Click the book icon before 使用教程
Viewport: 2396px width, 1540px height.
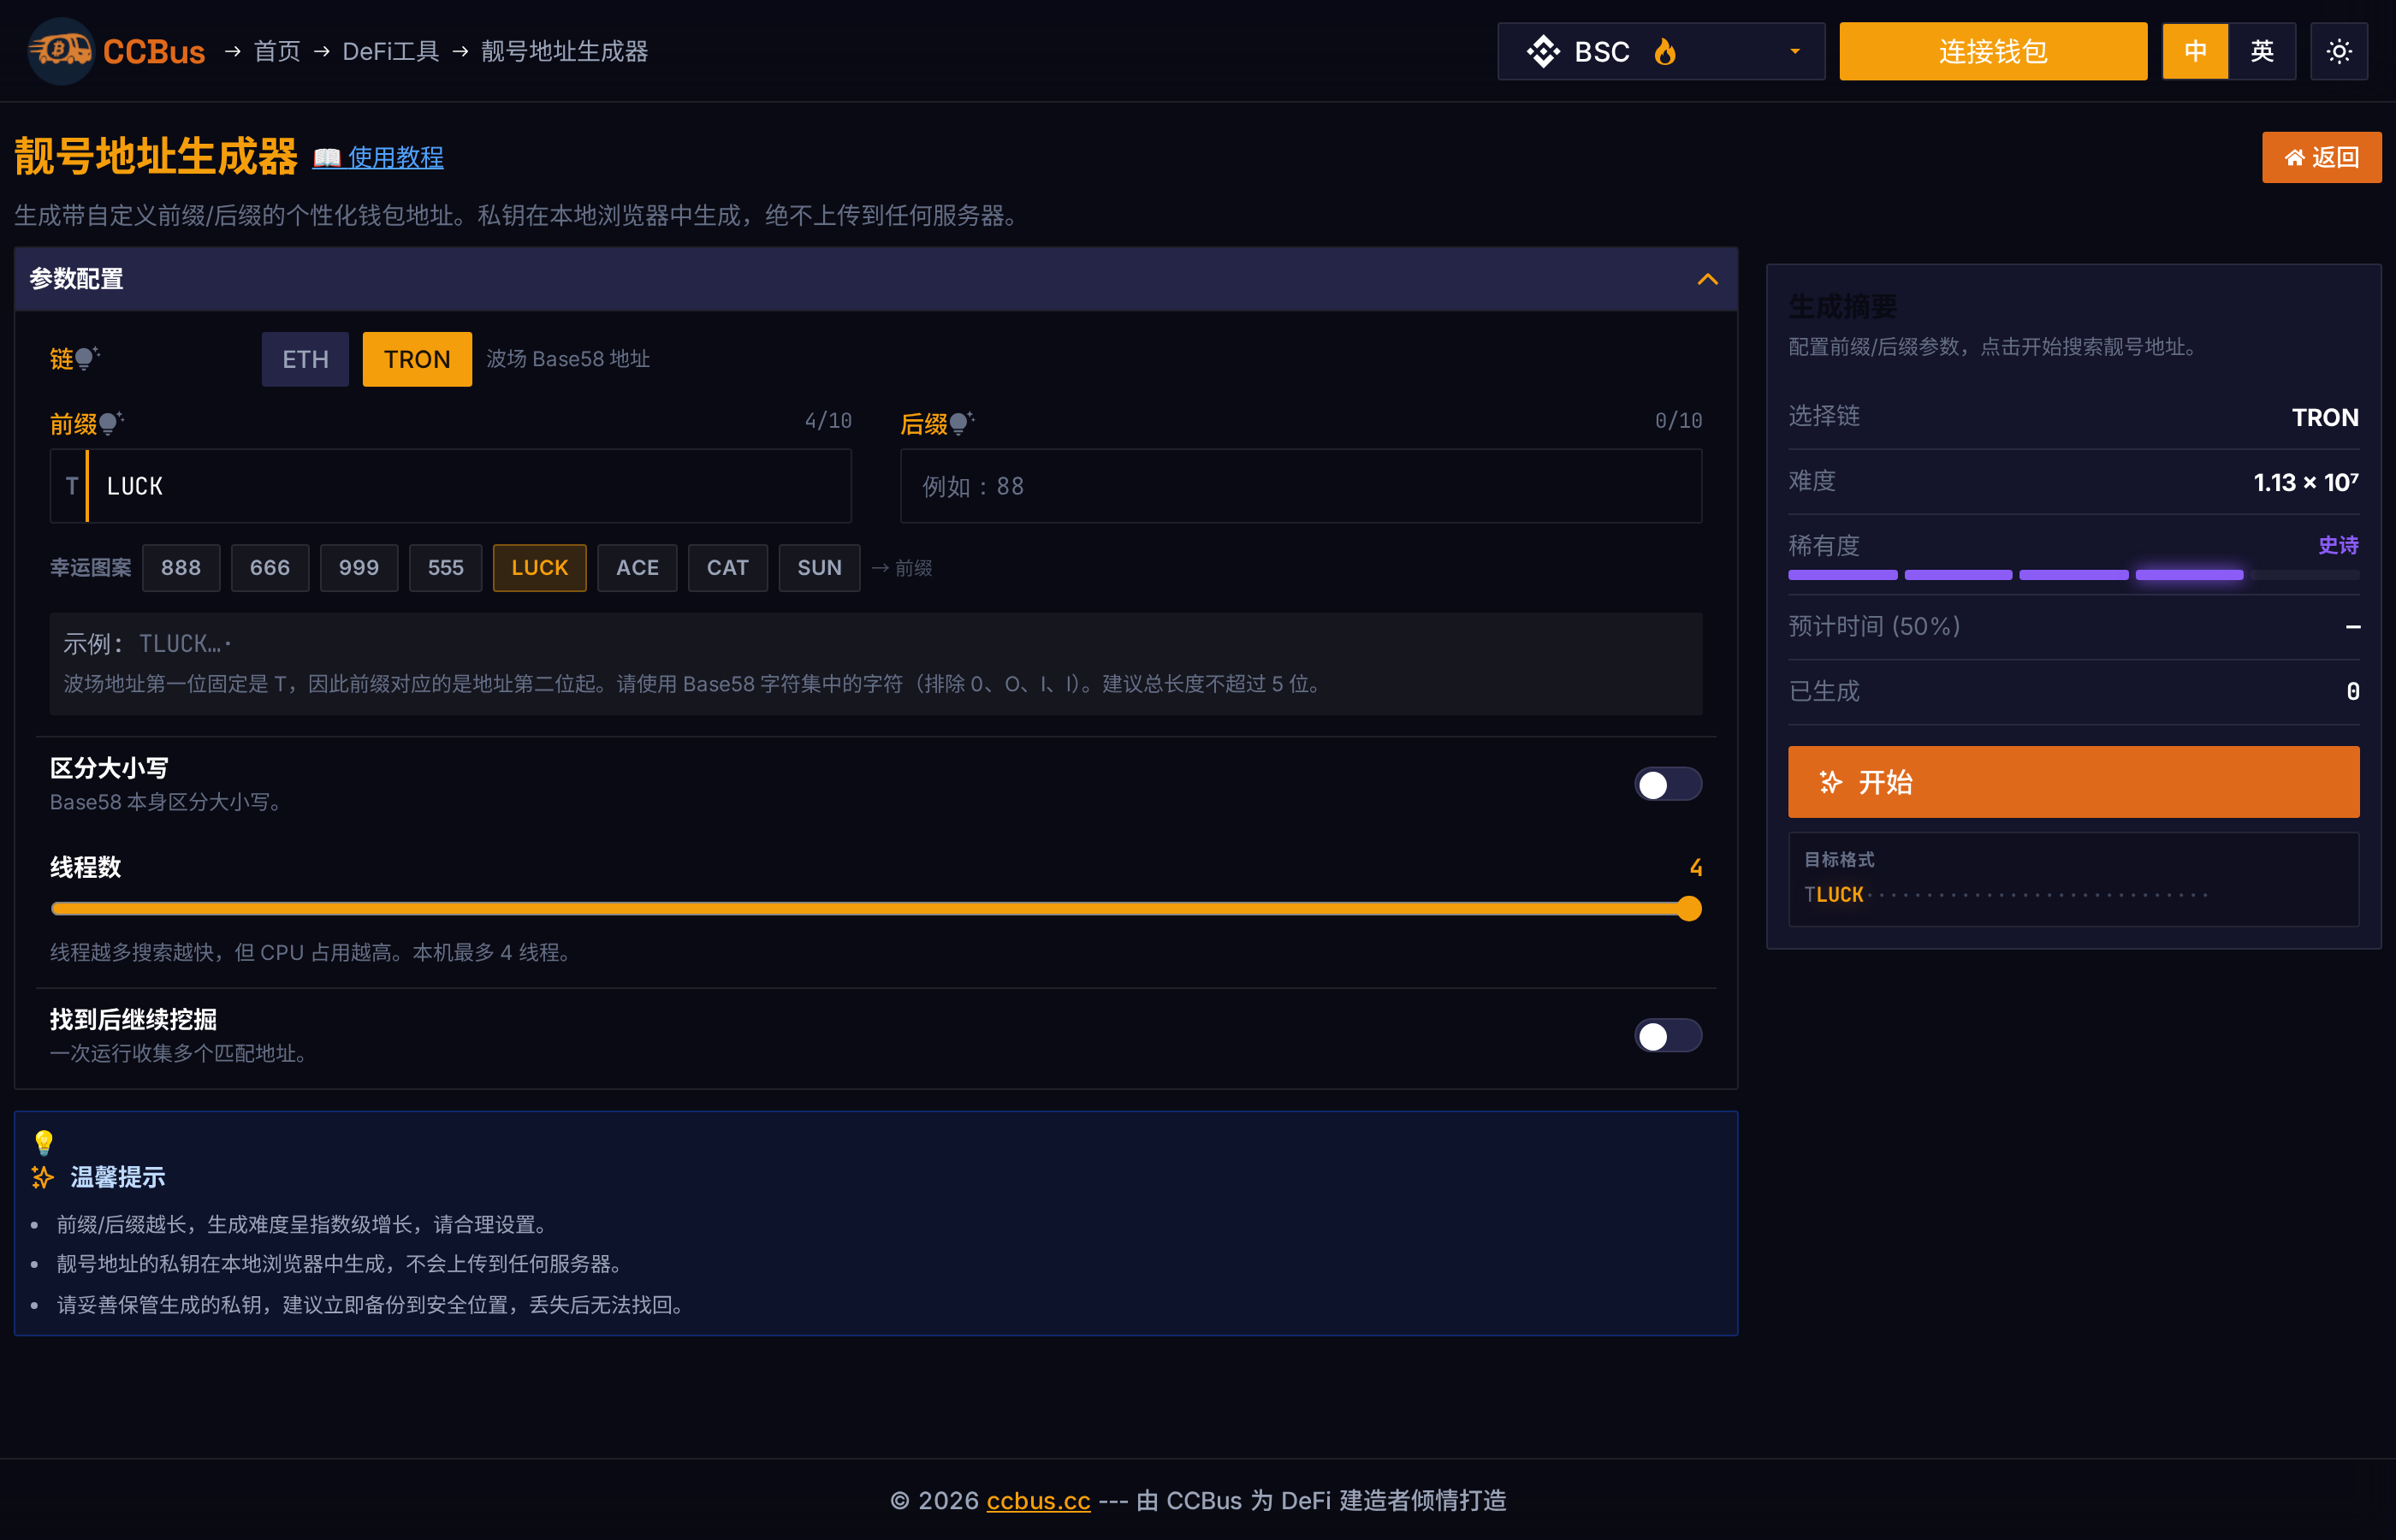click(327, 158)
